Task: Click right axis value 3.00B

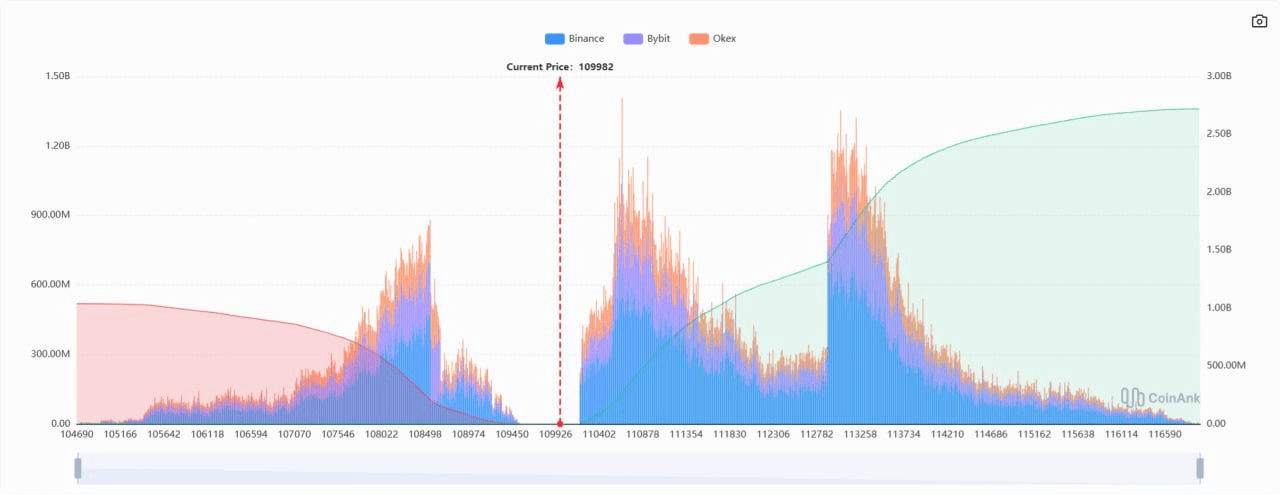Action: click(1218, 77)
